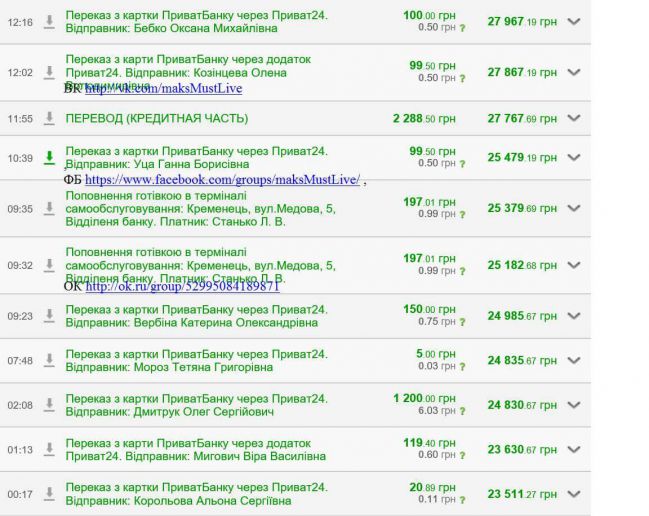The image size is (649, 516).
Task: Open the vk.com/maksMustLive link
Action: (x=163, y=88)
